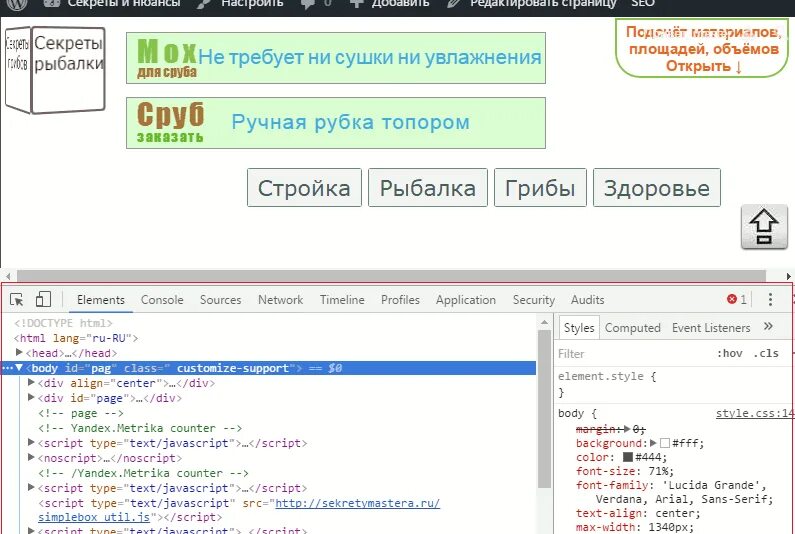Collapse the body element node
Image resolution: width=795 pixels, height=534 pixels.
pyautogui.click(x=19, y=368)
